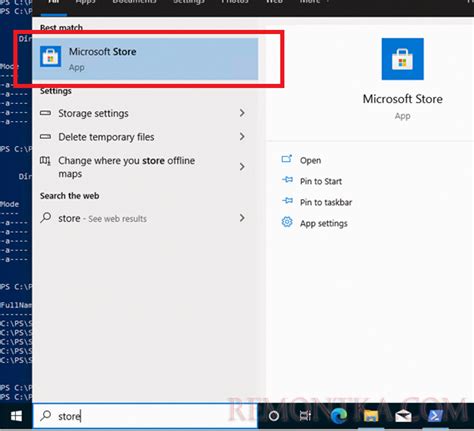Click the Open action icon
The image size is (474, 431).
[287, 159]
